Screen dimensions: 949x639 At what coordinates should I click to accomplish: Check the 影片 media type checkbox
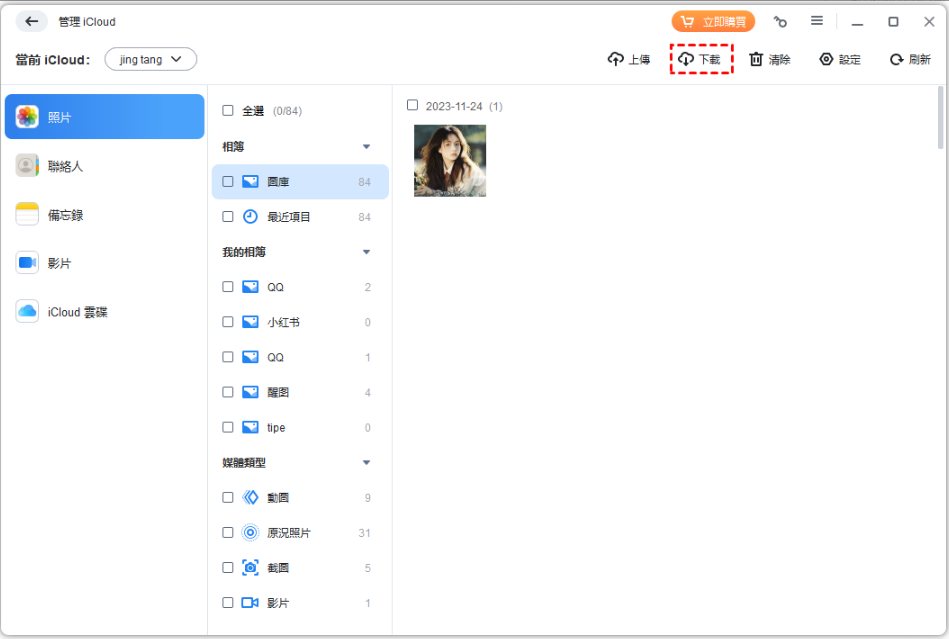tap(228, 603)
